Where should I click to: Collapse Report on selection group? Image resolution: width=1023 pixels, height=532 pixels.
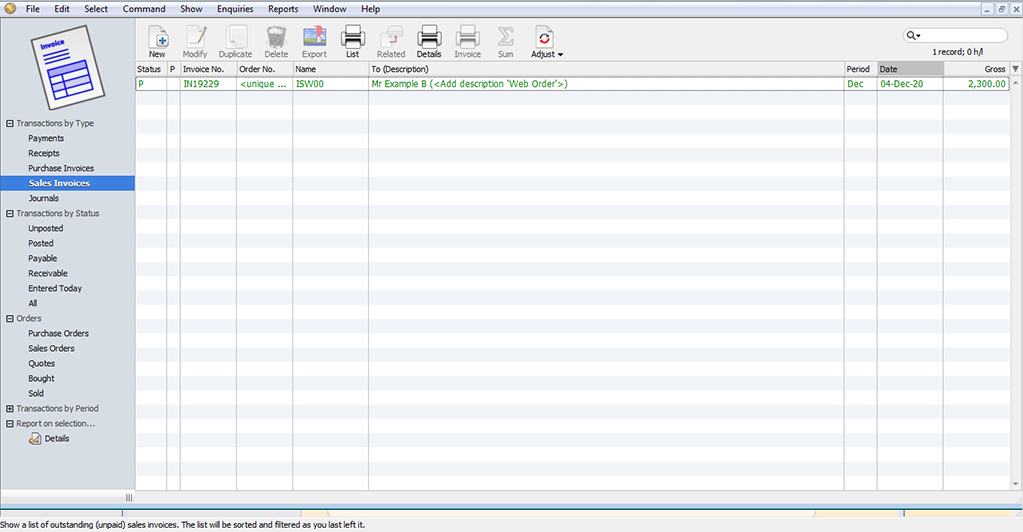pyautogui.click(x=10, y=424)
